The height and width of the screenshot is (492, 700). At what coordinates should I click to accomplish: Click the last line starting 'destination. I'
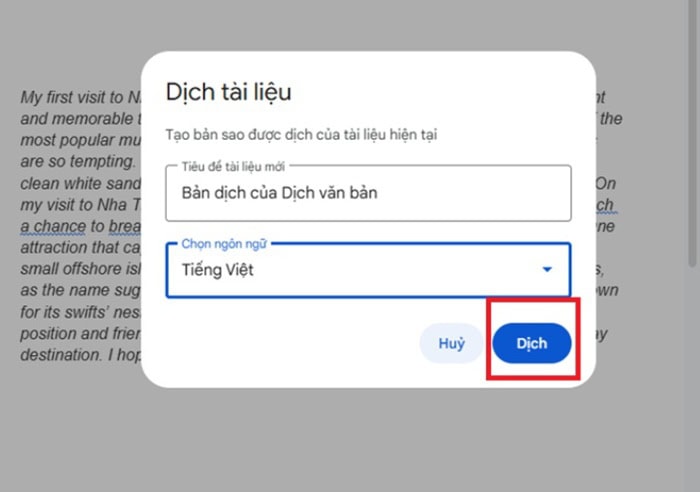click(80, 354)
